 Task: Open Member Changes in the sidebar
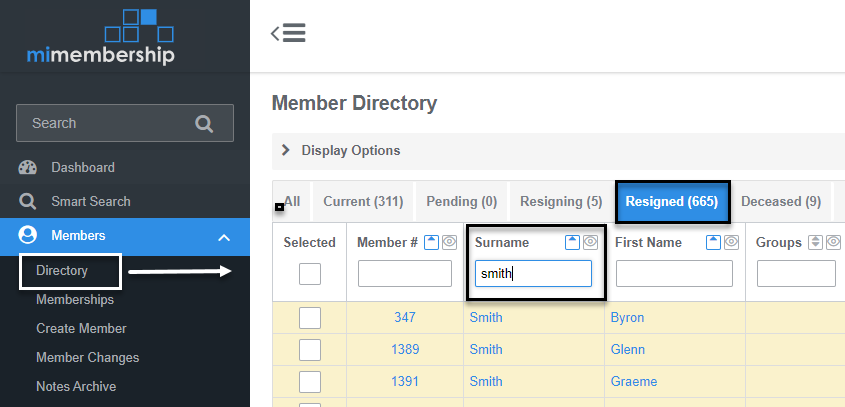coord(87,358)
